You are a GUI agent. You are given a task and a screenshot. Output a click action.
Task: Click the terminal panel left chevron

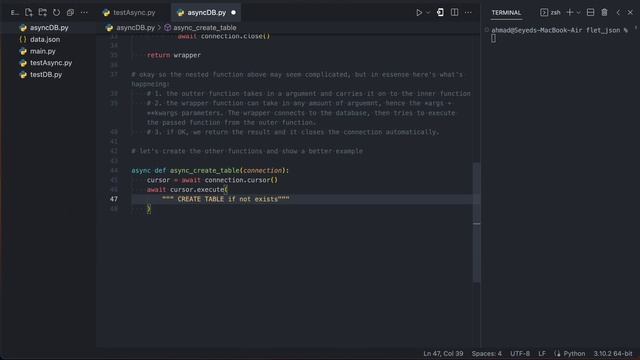618,13
